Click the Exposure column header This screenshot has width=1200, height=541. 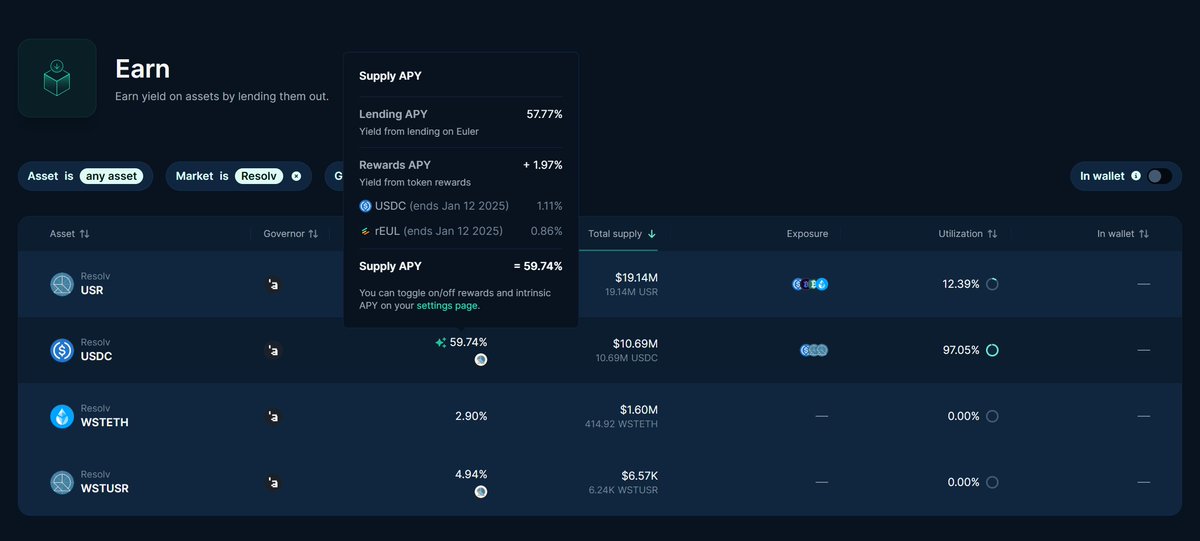tap(807, 234)
